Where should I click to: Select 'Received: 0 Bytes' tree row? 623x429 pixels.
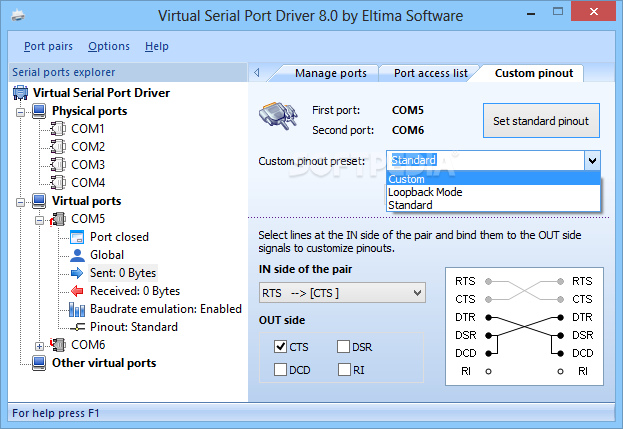(x=135, y=291)
